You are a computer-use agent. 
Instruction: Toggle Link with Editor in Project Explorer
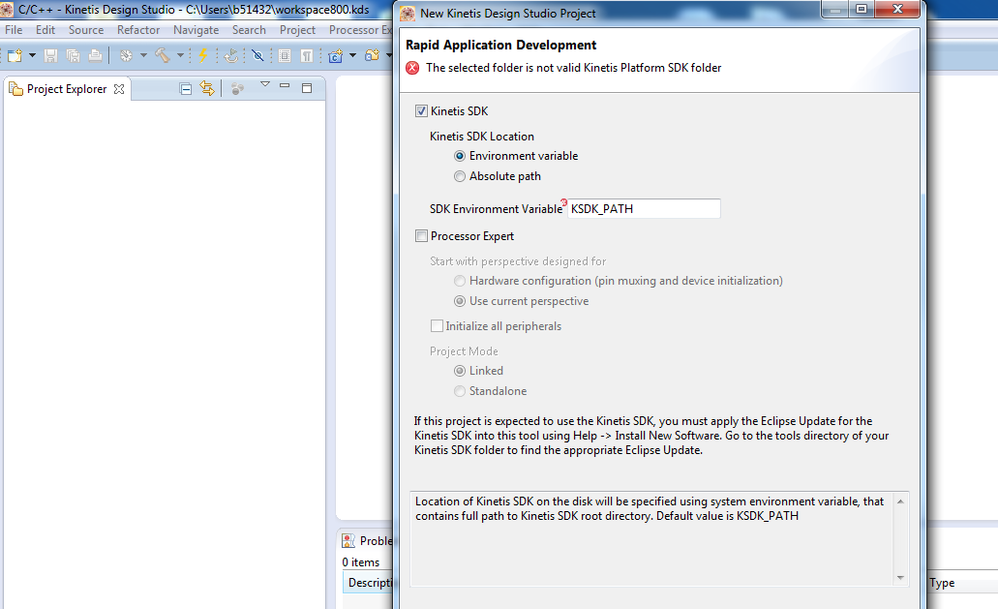point(207,88)
